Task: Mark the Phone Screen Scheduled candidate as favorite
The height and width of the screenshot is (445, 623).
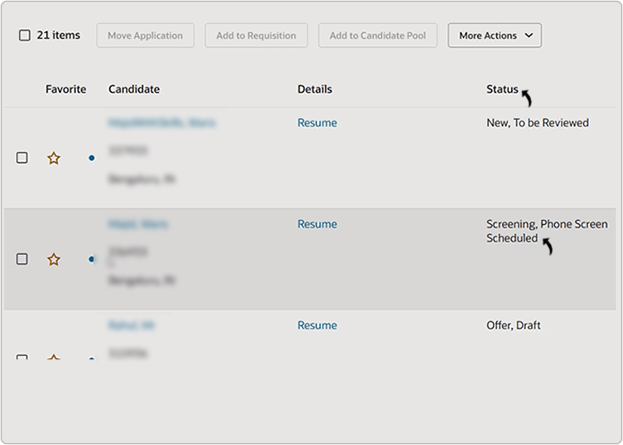Action: click(x=54, y=259)
